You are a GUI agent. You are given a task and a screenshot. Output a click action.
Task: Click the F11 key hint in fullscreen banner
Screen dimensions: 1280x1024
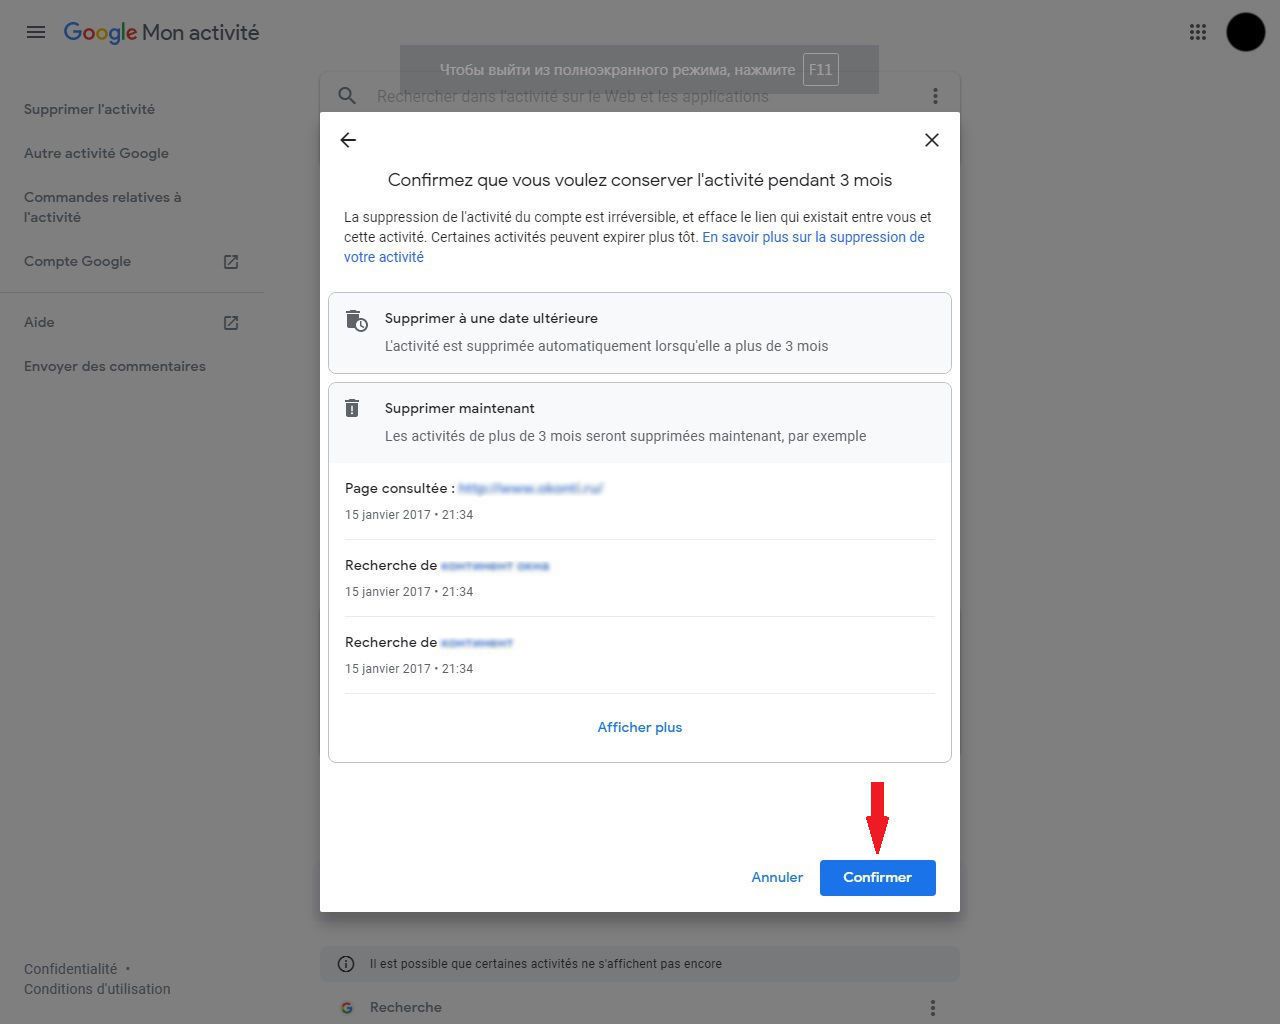click(820, 70)
